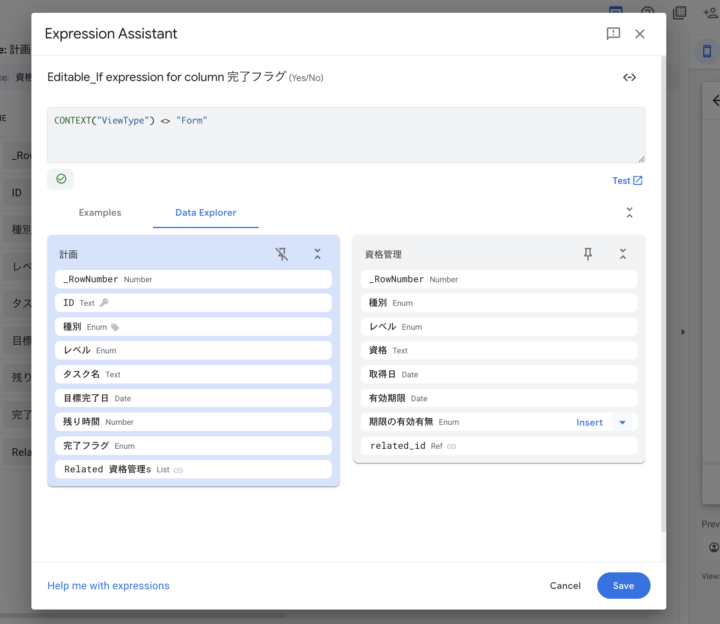Switch to the Examples tab
The width and height of the screenshot is (720, 624).
pos(100,213)
